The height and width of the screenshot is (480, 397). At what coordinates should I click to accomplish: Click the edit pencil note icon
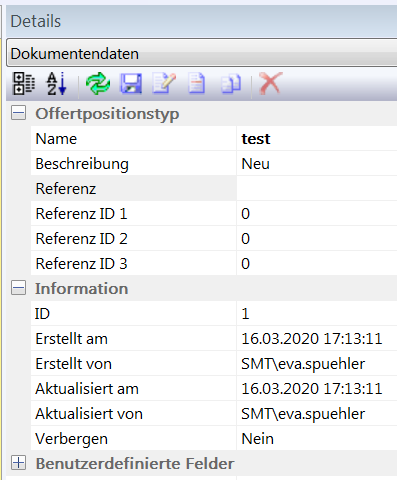[164, 83]
